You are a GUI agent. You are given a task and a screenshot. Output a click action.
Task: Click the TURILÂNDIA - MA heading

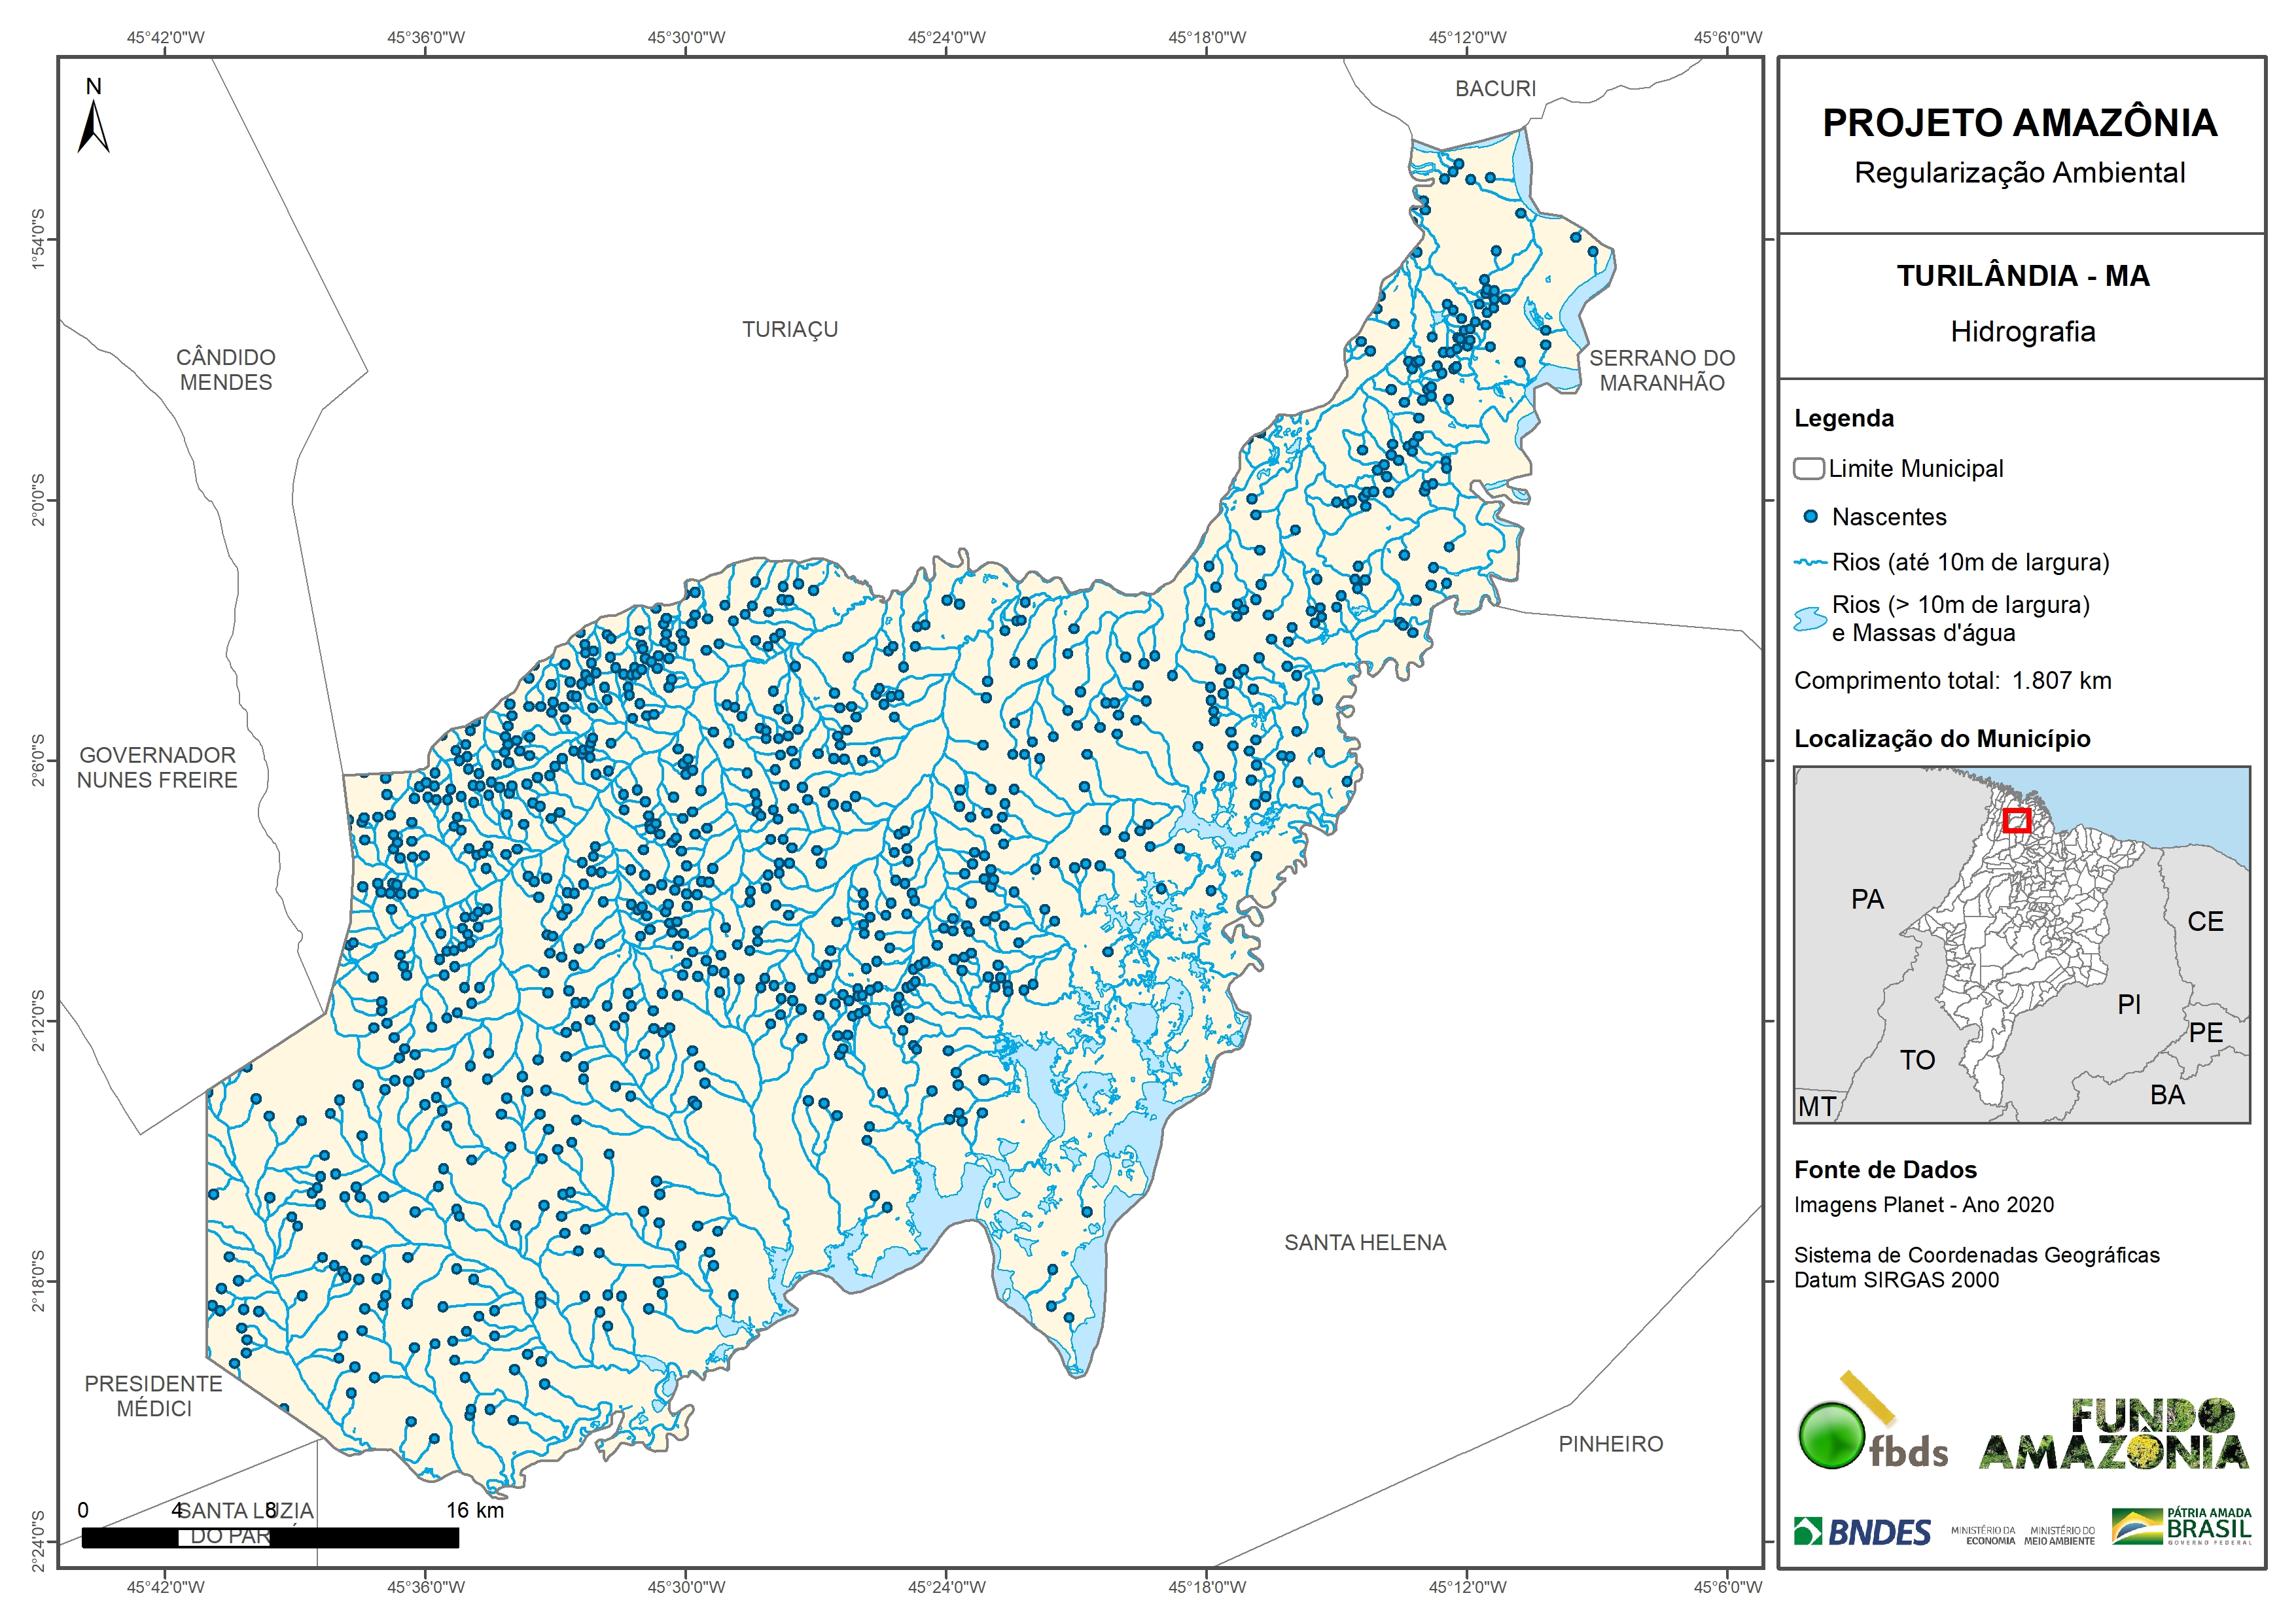[2022, 276]
